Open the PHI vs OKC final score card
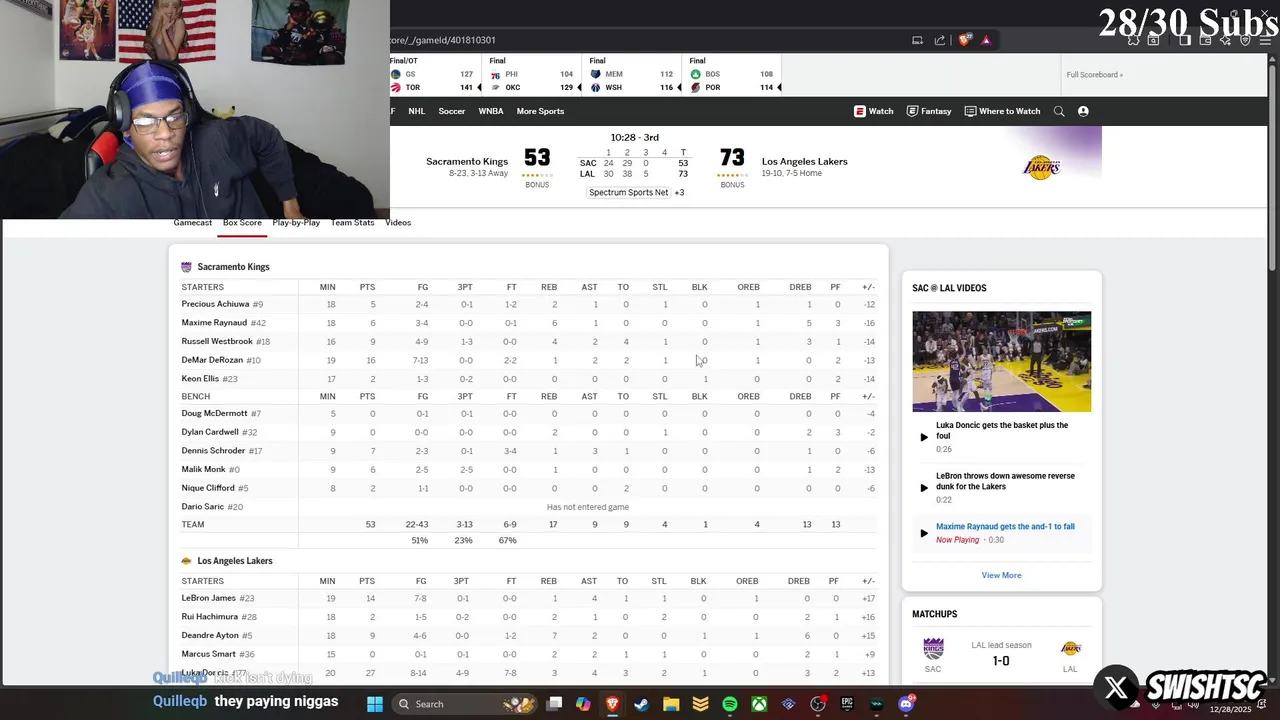Viewport: 1280px width, 720px height. pos(532,74)
